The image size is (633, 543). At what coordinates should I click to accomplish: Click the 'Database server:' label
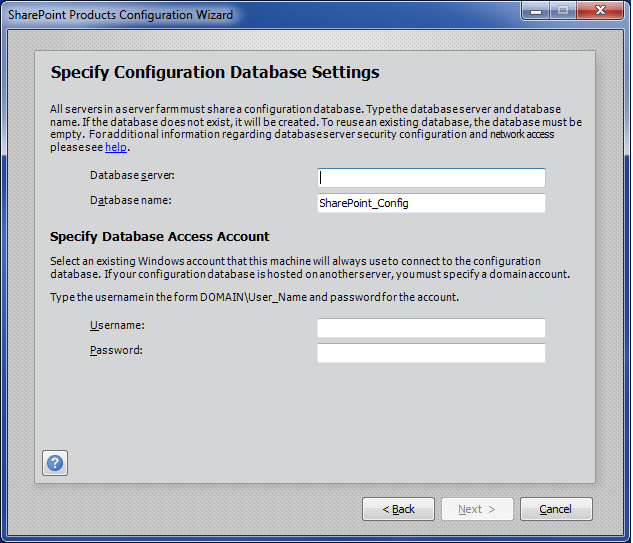132,176
